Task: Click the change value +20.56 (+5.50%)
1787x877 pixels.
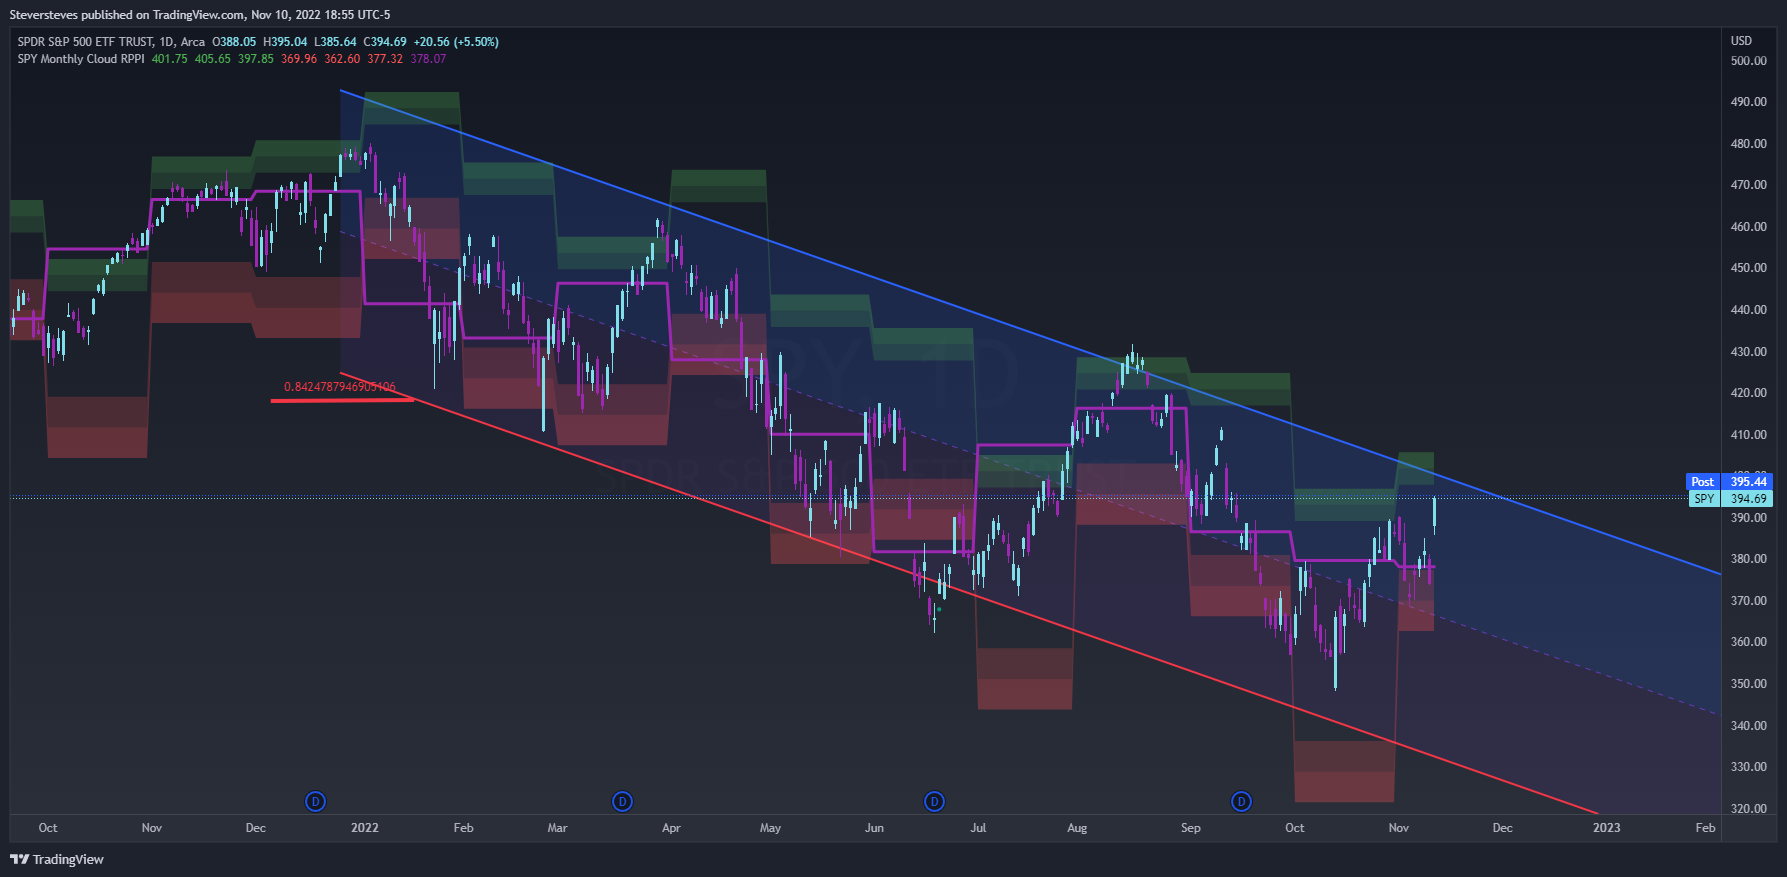Action: click(456, 42)
